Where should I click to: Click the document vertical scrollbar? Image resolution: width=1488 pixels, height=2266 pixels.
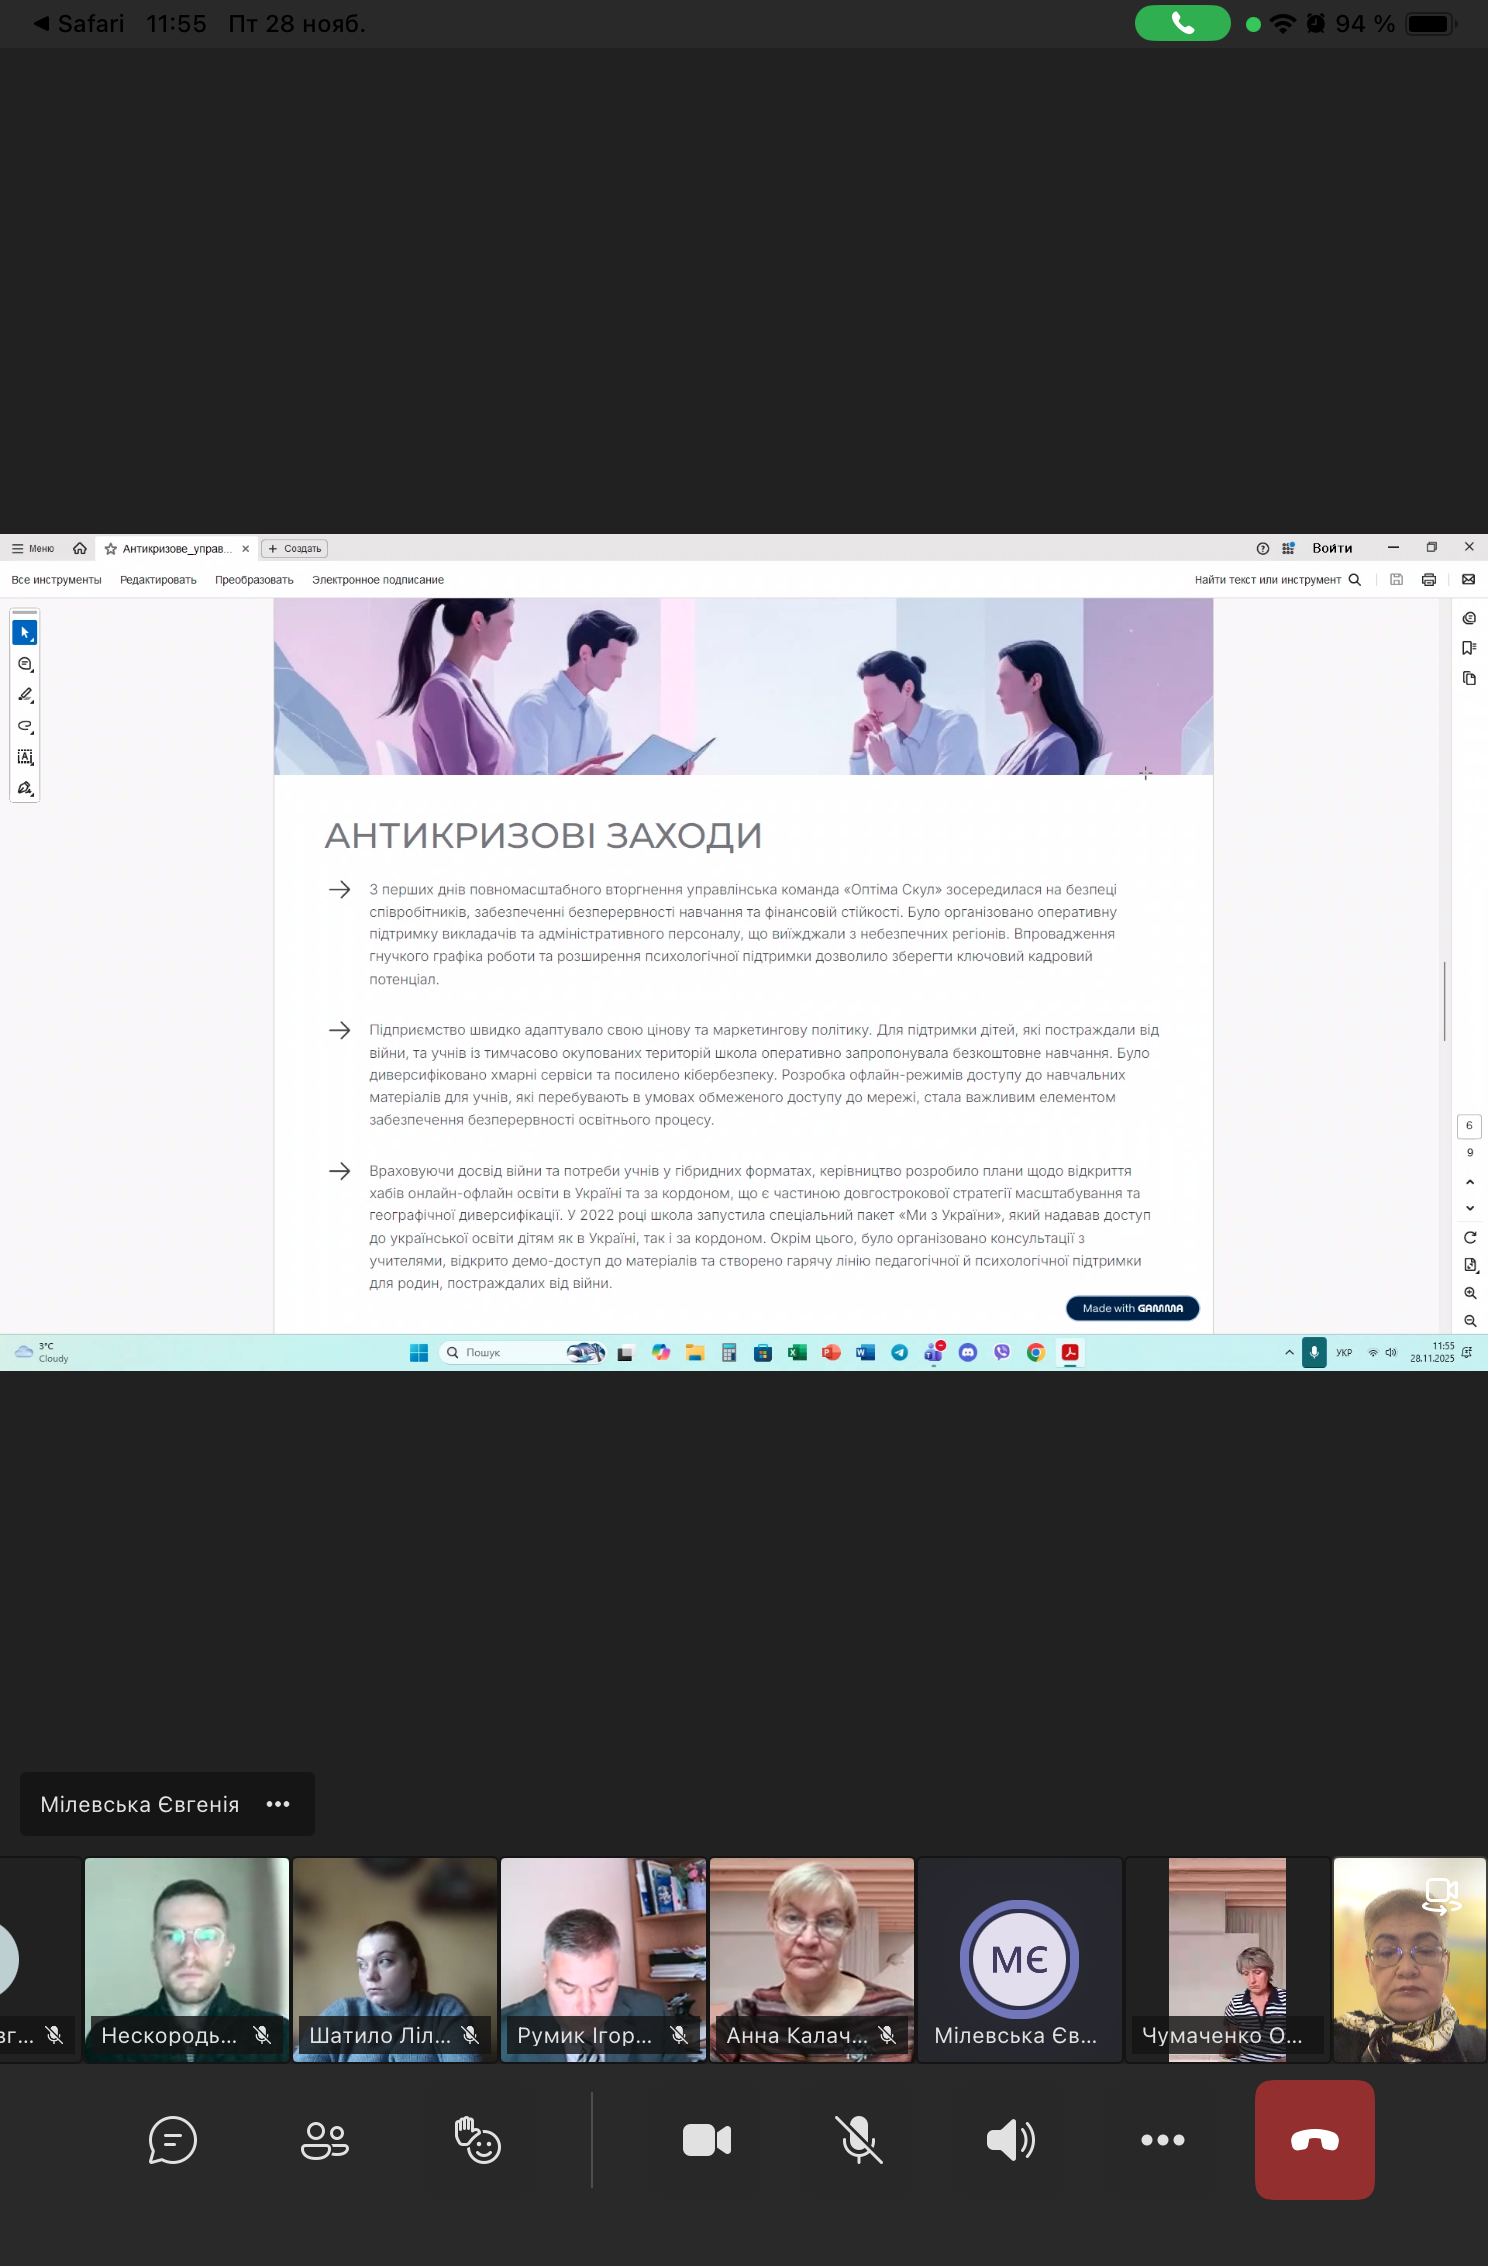pyautogui.click(x=1444, y=1000)
